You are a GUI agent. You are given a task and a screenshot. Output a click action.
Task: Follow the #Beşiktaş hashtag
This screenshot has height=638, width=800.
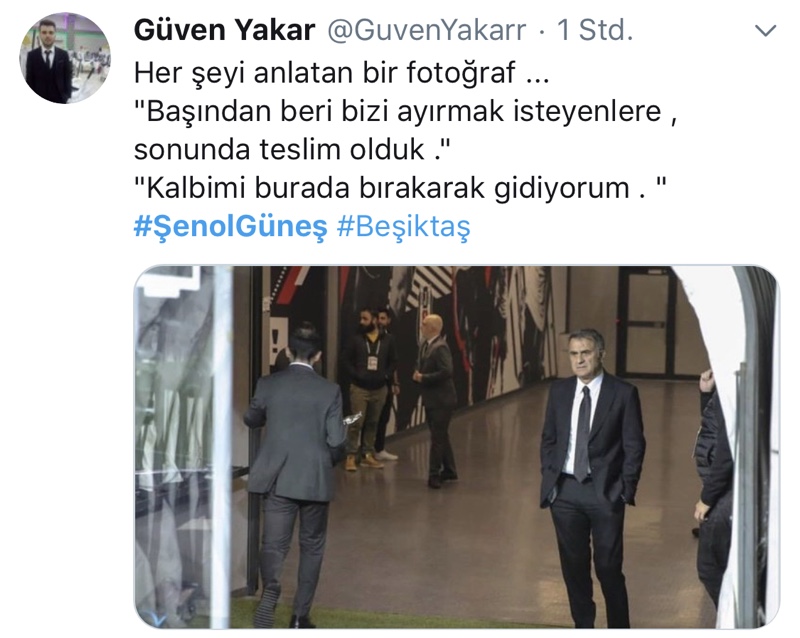(x=404, y=227)
